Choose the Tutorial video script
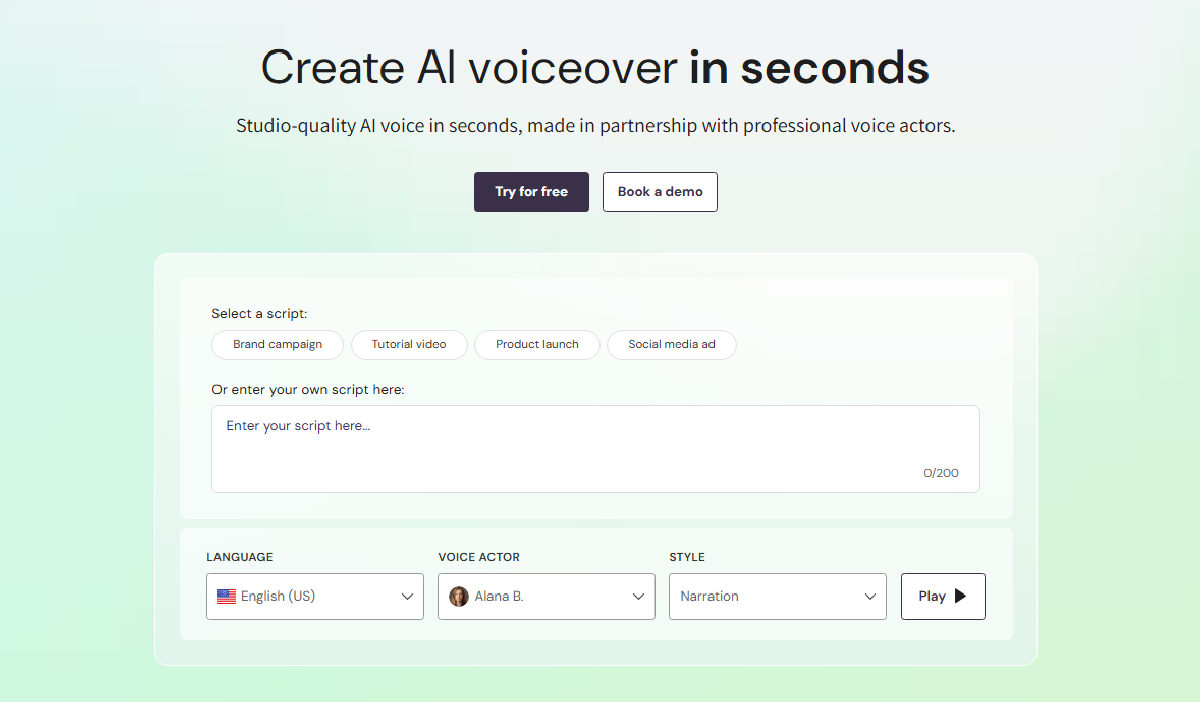Image resolution: width=1200 pixels, height=702 pixels. (x=409, y=344)
